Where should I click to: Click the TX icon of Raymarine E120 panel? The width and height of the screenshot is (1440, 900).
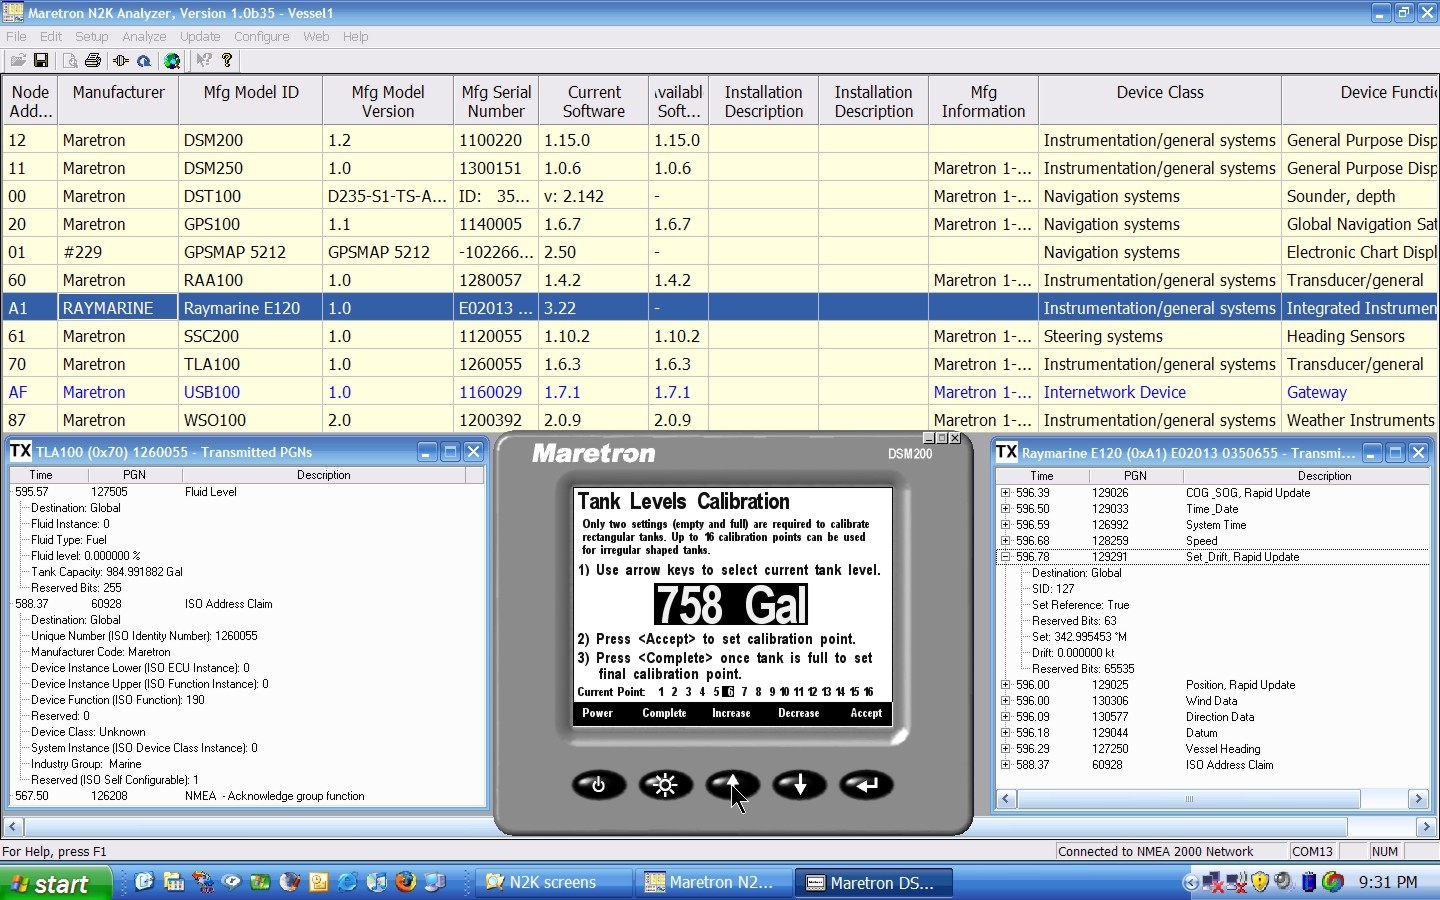click(1006, 452)
